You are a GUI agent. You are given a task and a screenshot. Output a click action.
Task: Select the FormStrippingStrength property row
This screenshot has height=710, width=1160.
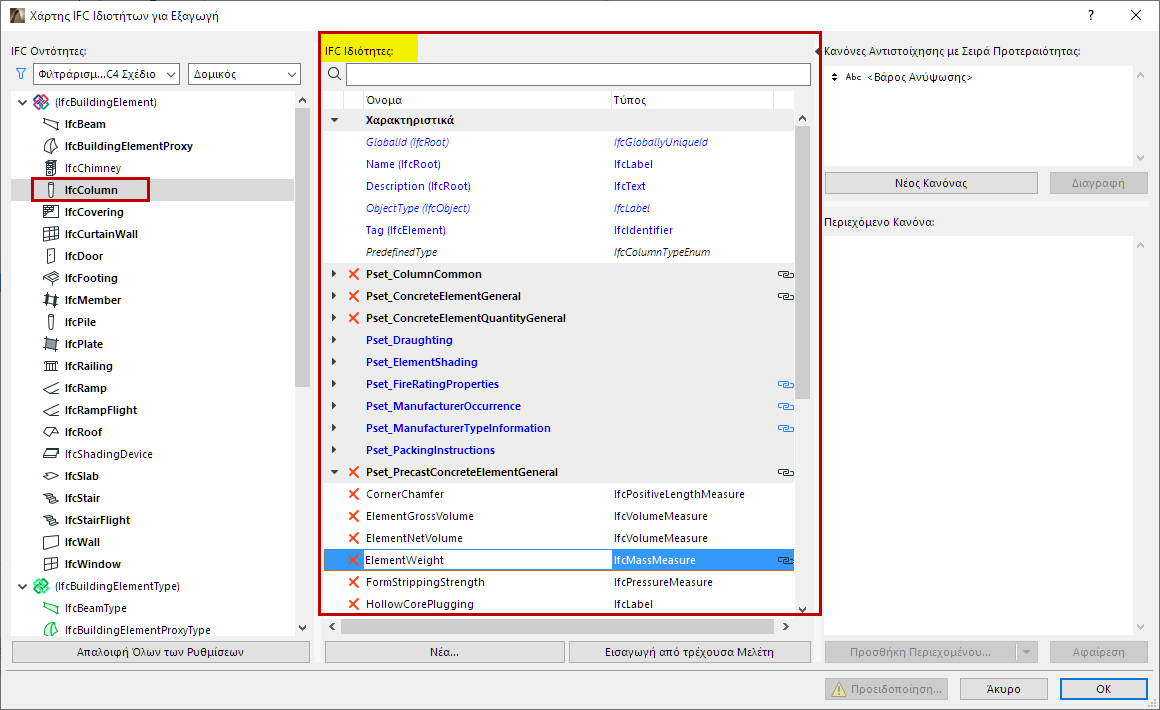[x=559, y=583]
